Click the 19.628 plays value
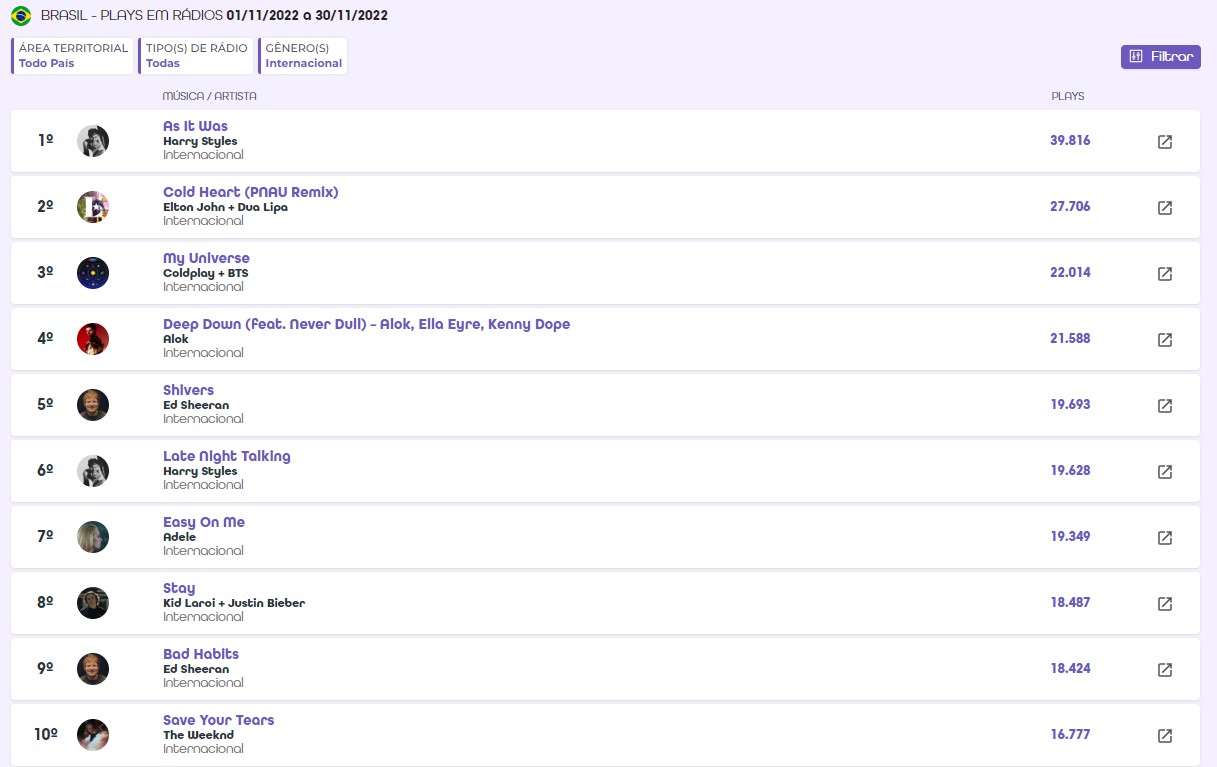 point(1070,471)
